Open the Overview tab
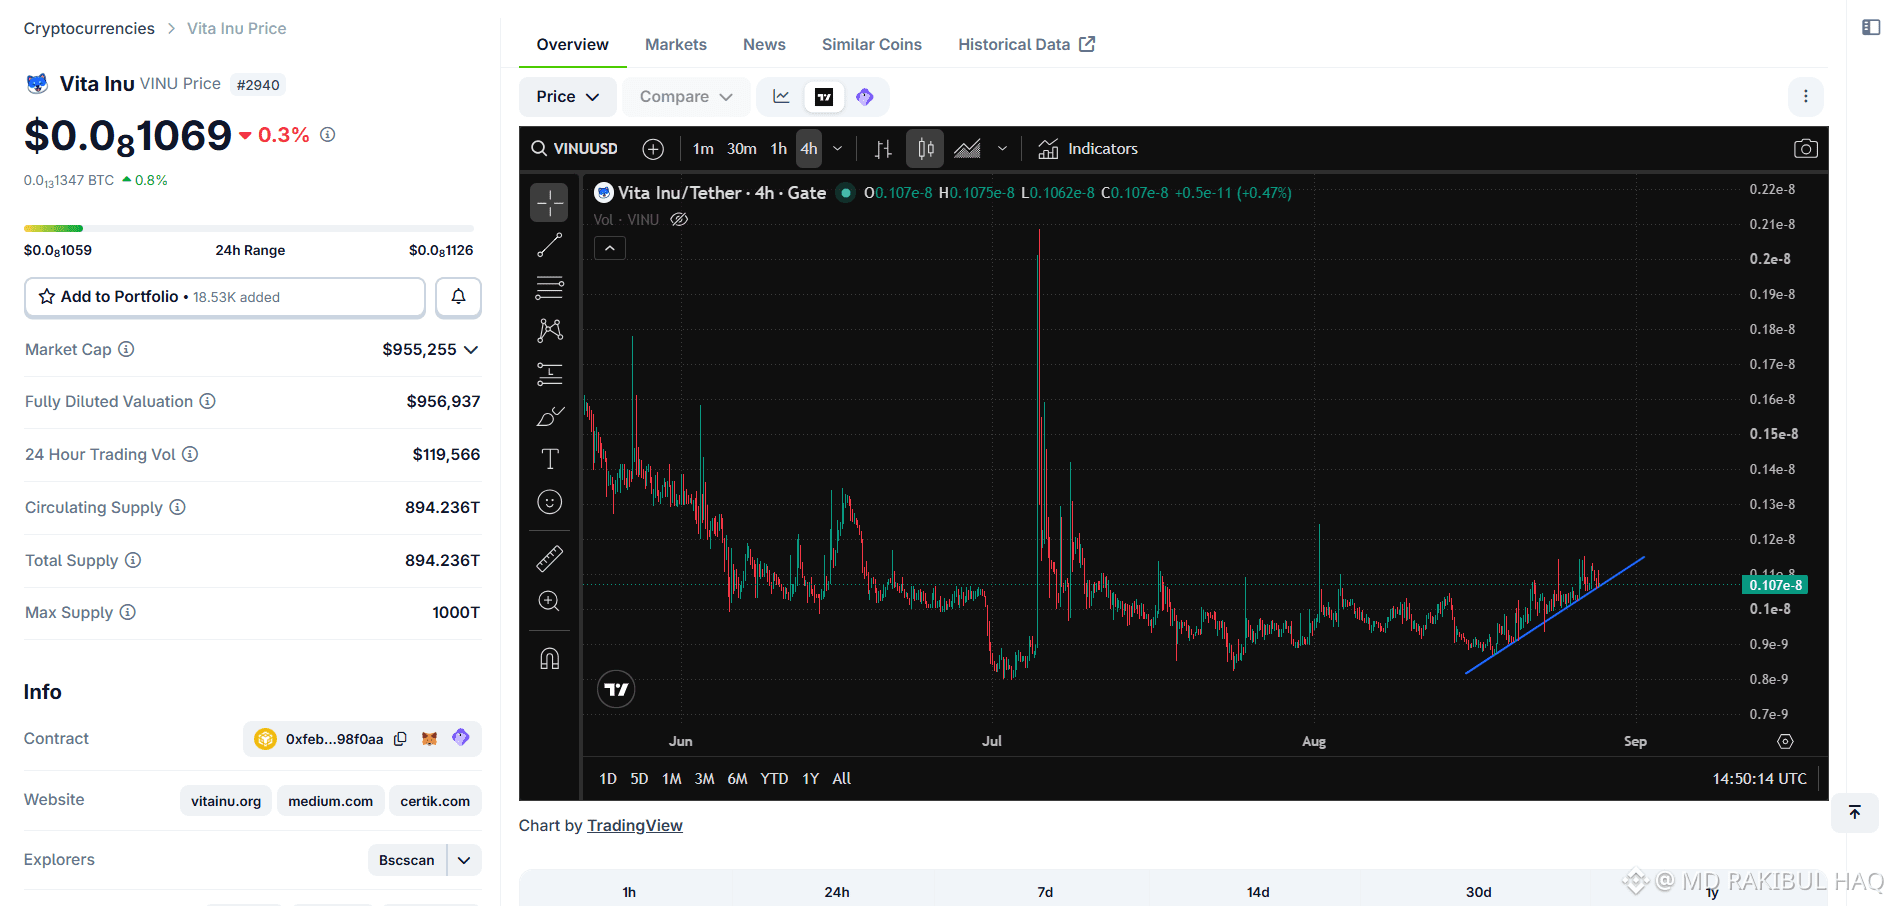Viewport: 1892px width, 906px height. [572, 44]
